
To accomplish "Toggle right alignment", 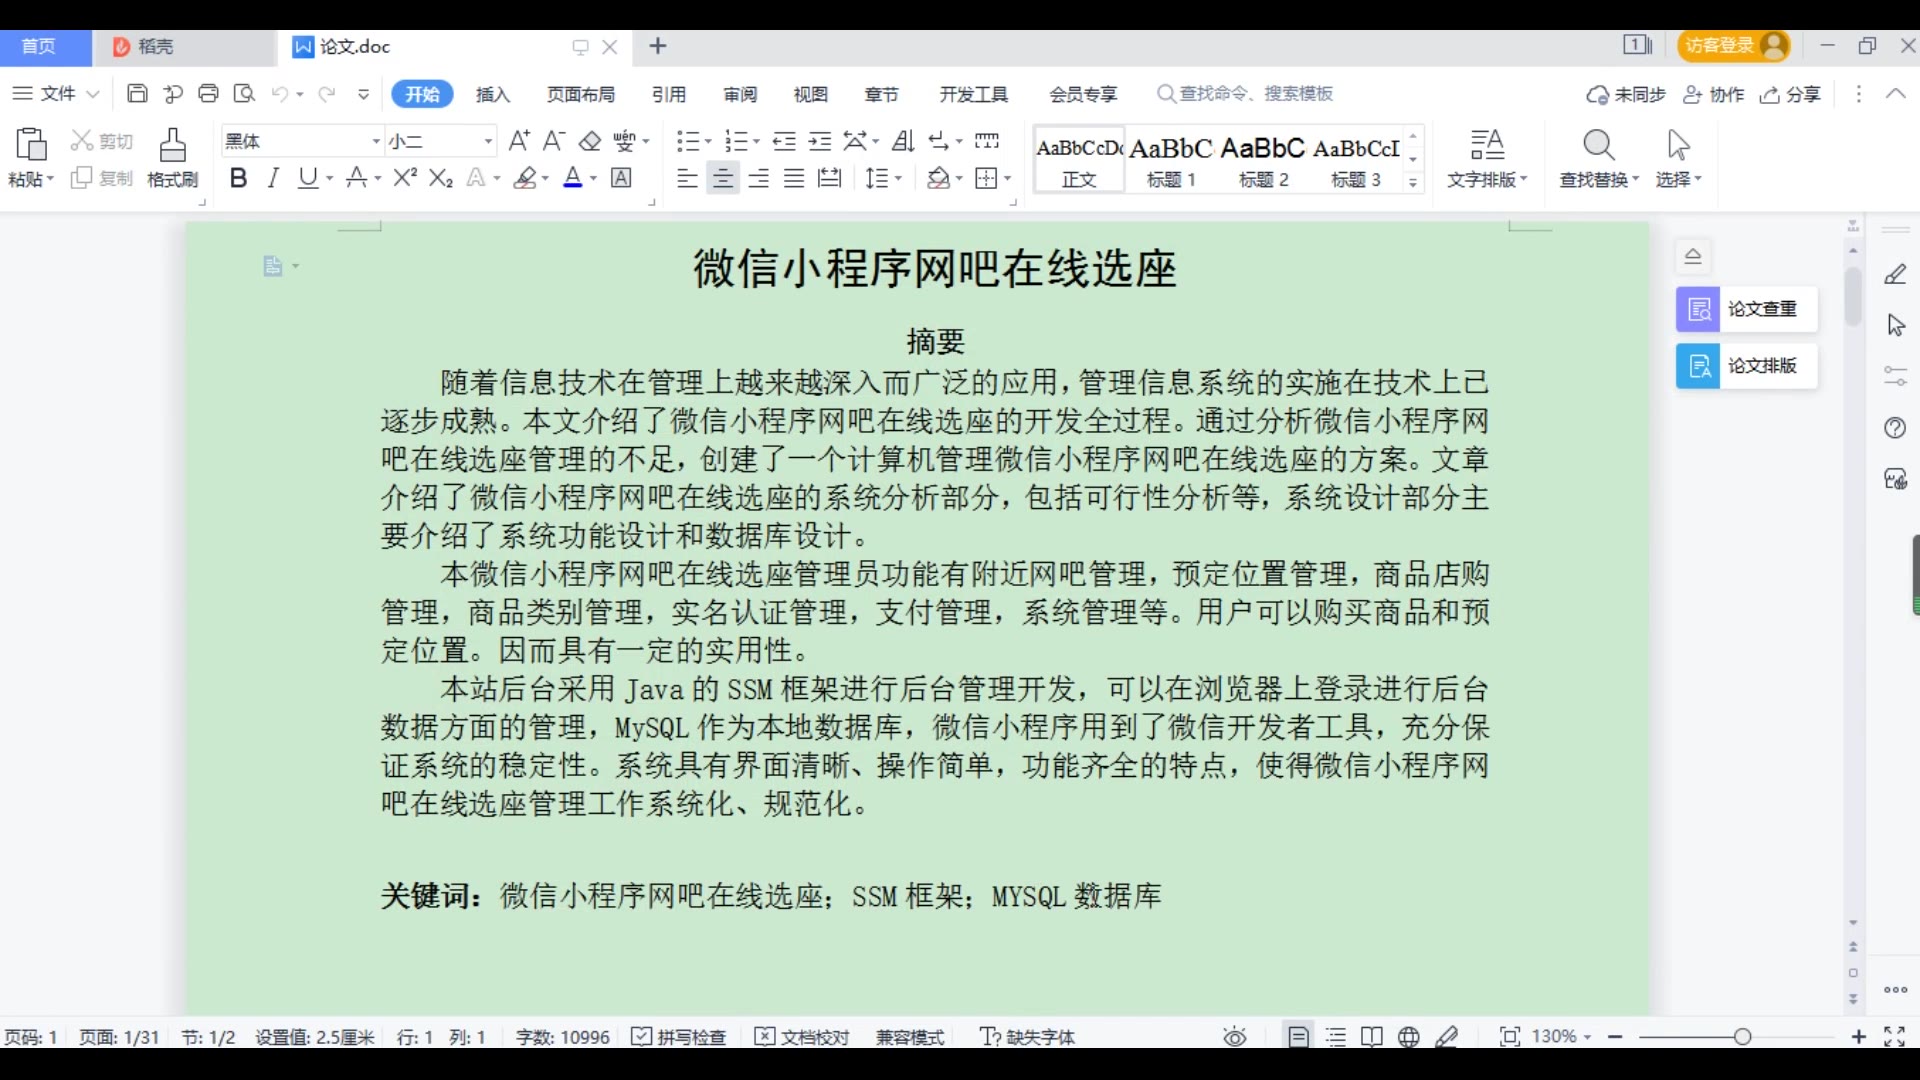I will [758, 178].
